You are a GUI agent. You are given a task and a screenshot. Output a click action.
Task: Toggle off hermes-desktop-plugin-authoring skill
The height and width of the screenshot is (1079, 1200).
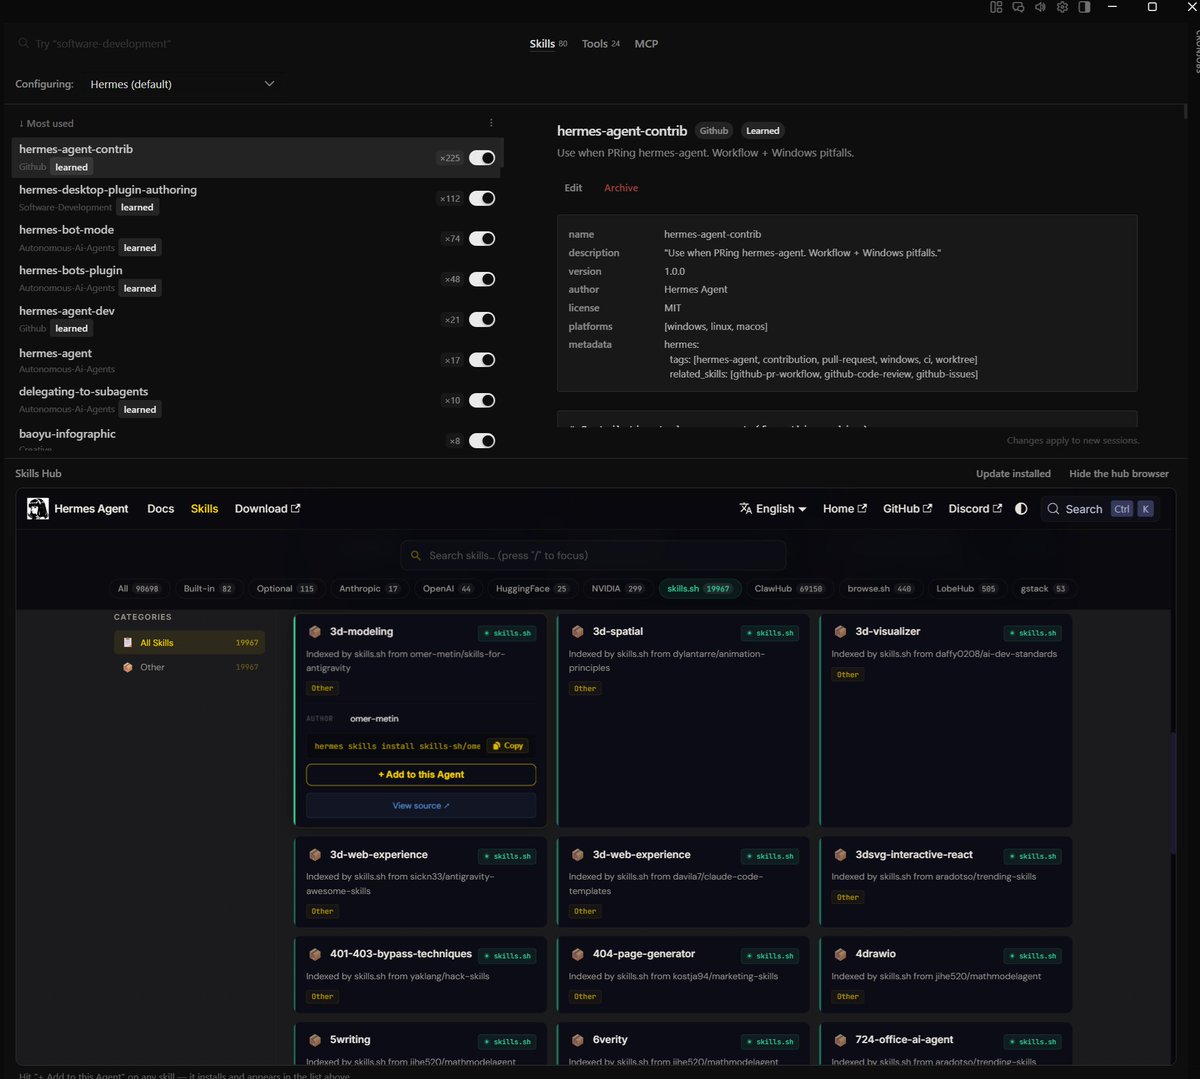tap(482, 198)
